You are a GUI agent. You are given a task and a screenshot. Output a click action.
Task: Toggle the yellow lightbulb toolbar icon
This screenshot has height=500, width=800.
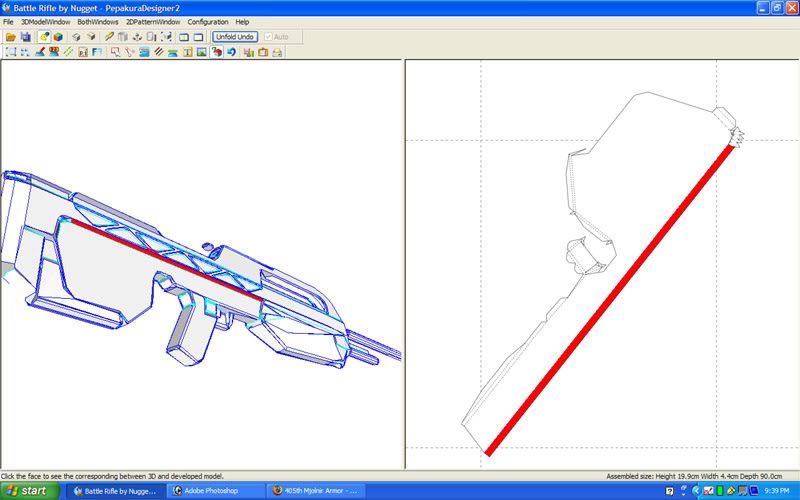(x=44, y=37)
